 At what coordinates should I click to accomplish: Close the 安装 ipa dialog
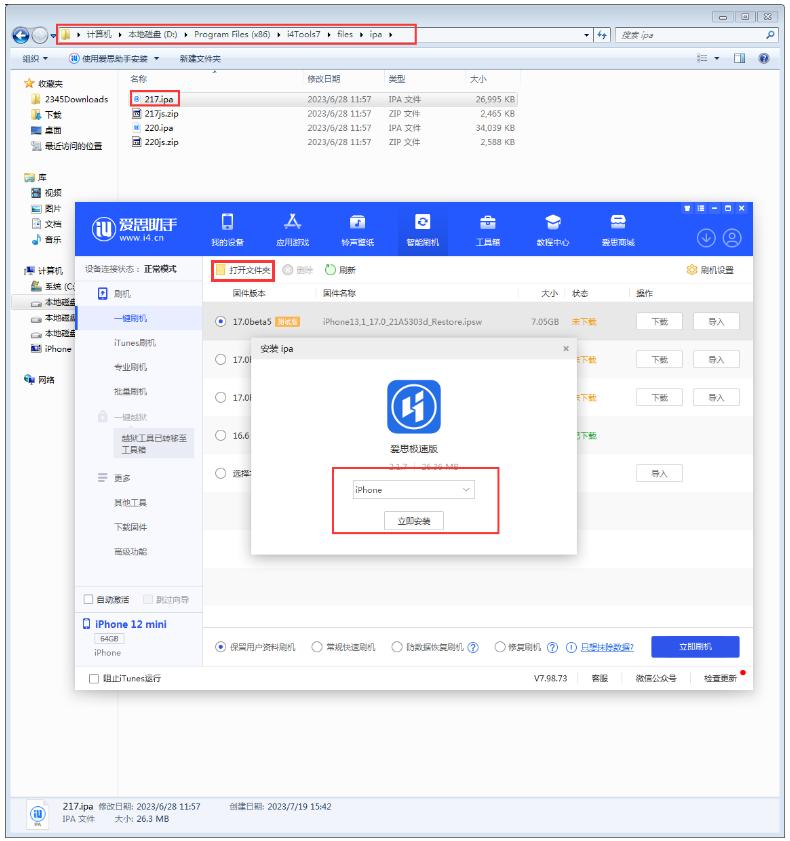(566, 349)
